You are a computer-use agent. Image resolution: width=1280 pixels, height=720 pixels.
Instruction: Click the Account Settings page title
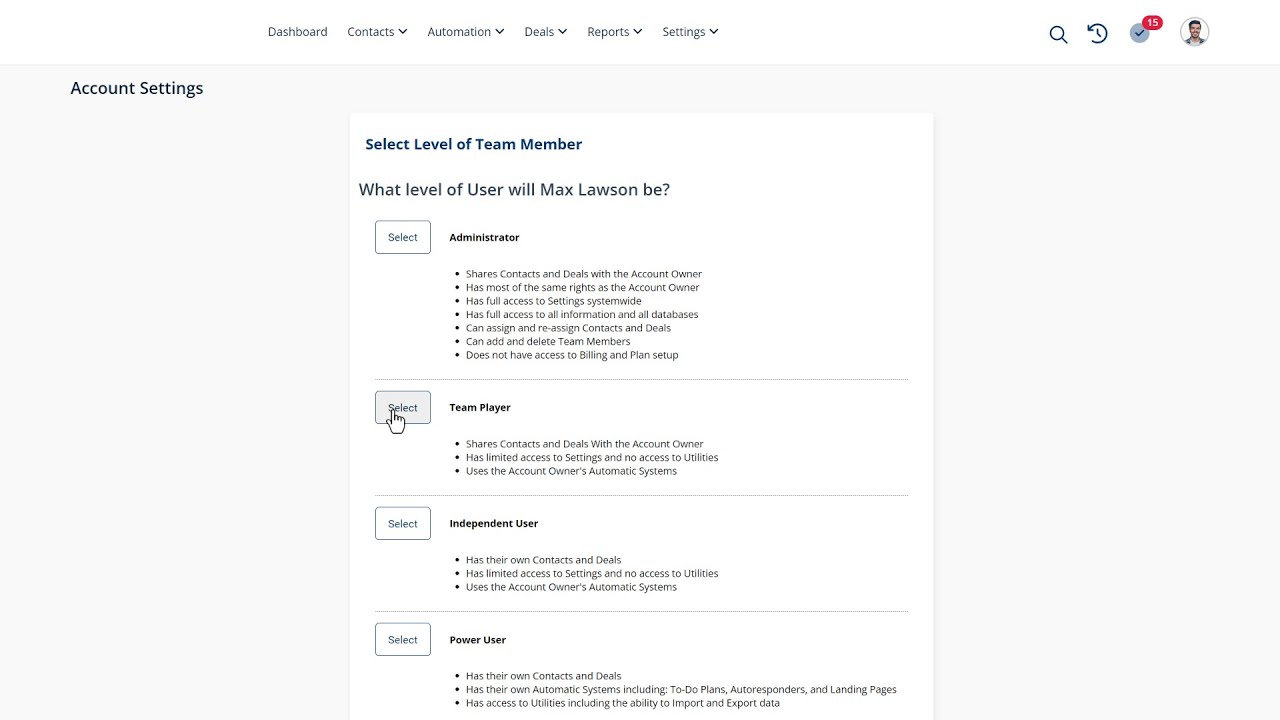pyautogui.click(x=137, y=88)
